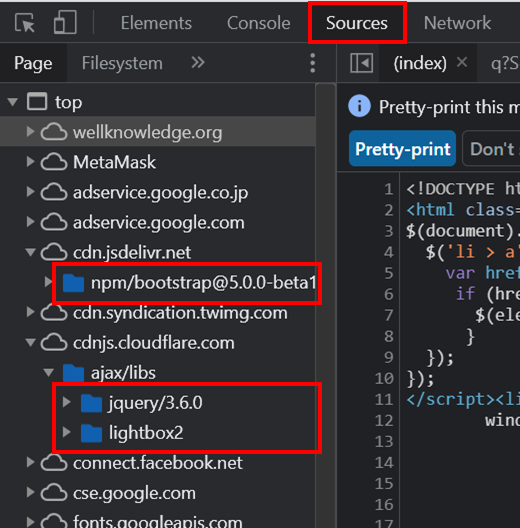Image resolution: width=520 pixels, height=528 pixels.
Task: Click adservice.google.com cloud icon
Action: point(54,222)
